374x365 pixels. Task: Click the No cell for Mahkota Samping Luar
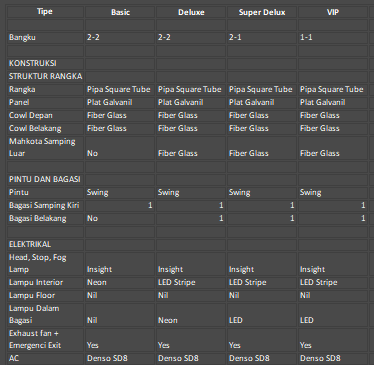click(120, 147)
